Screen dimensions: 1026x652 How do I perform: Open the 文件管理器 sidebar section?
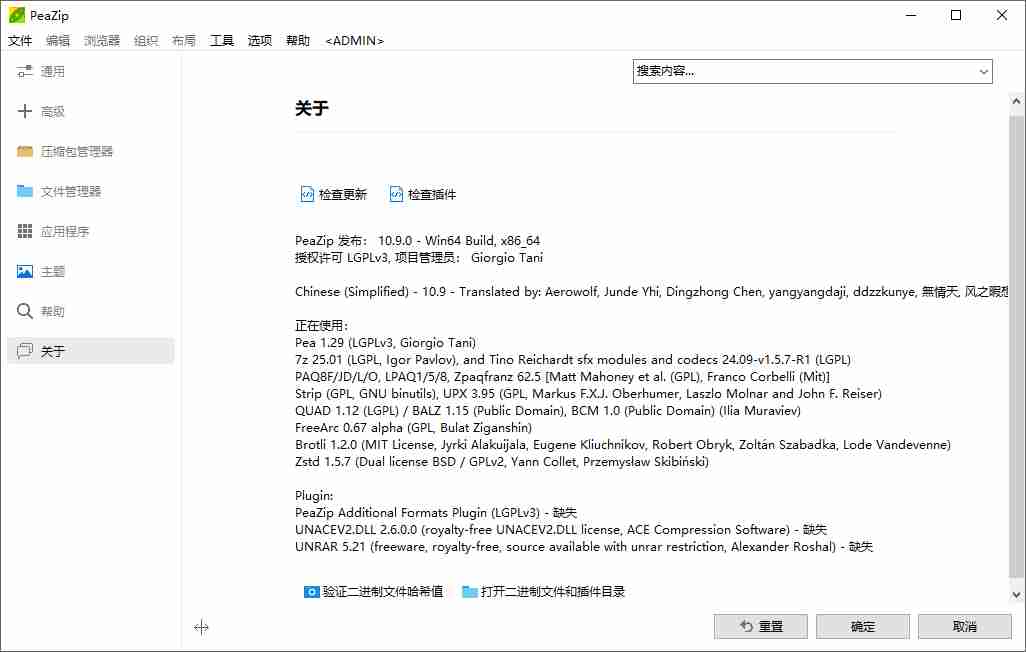click(x=73, y=191)
